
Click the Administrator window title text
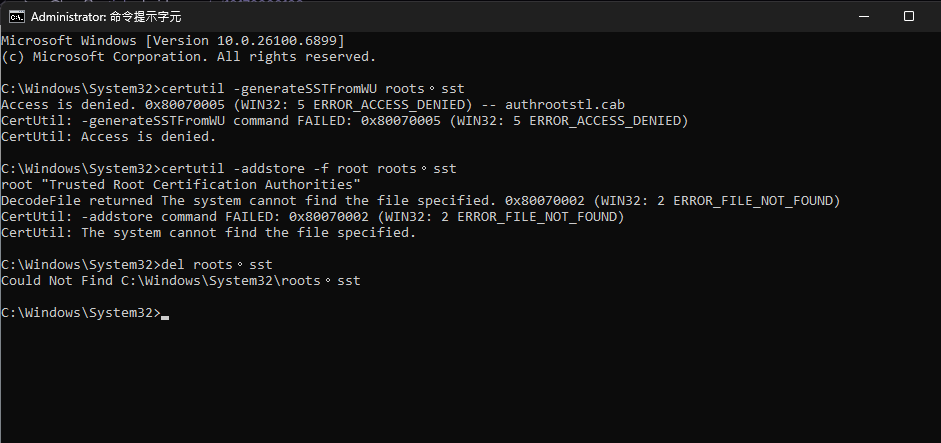pyautogui.click(x=106, y=17)
